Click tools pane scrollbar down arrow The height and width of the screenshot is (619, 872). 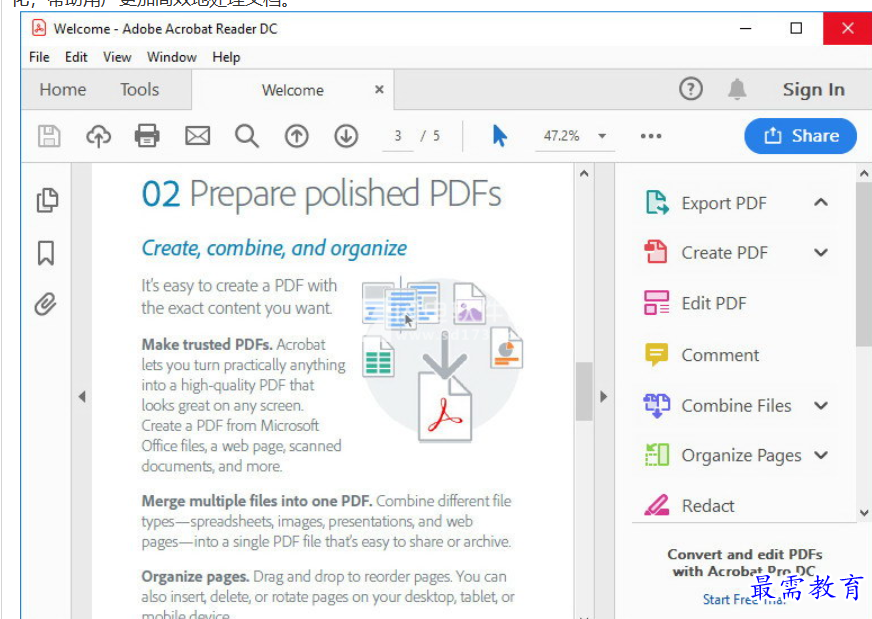[x=864, y=513]
